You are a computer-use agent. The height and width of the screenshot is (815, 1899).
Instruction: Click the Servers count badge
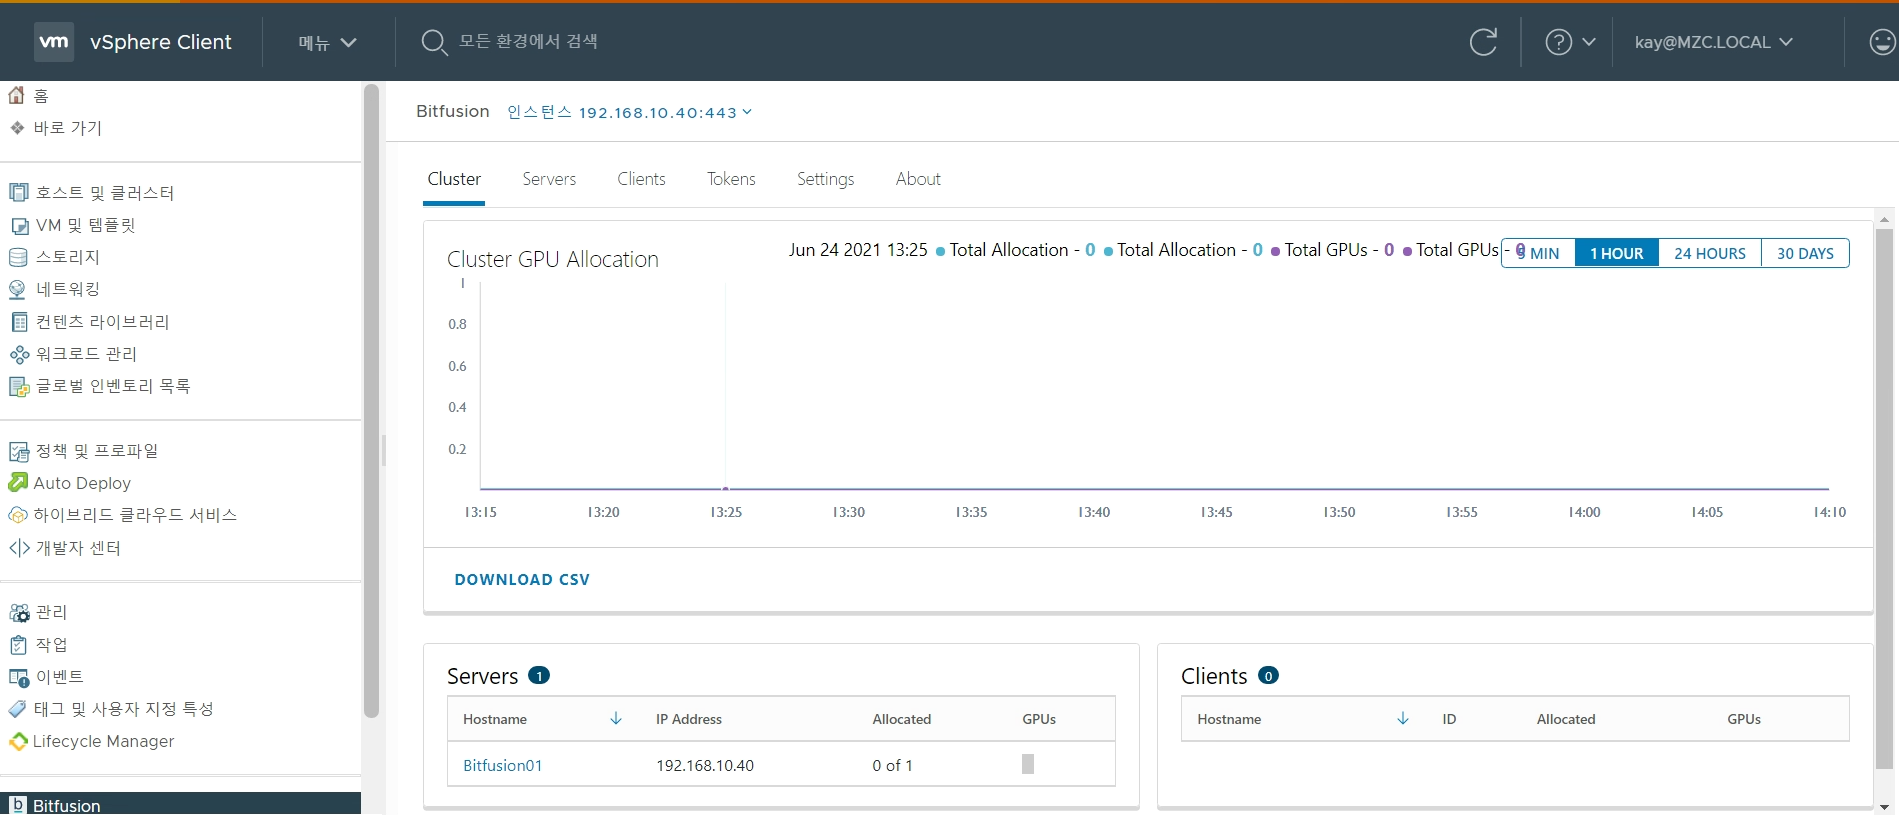click(x=538, y=676)
